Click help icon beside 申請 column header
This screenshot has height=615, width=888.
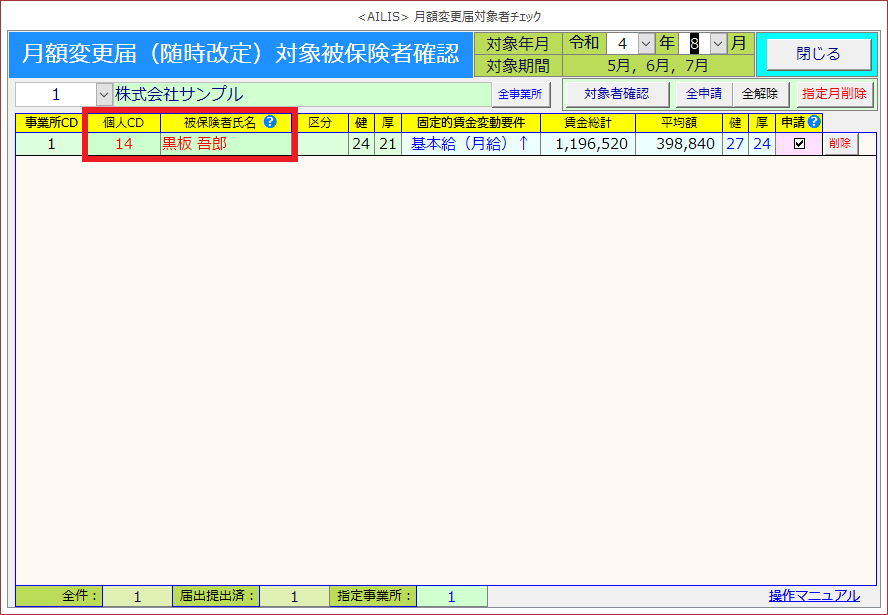pos(814,122)
